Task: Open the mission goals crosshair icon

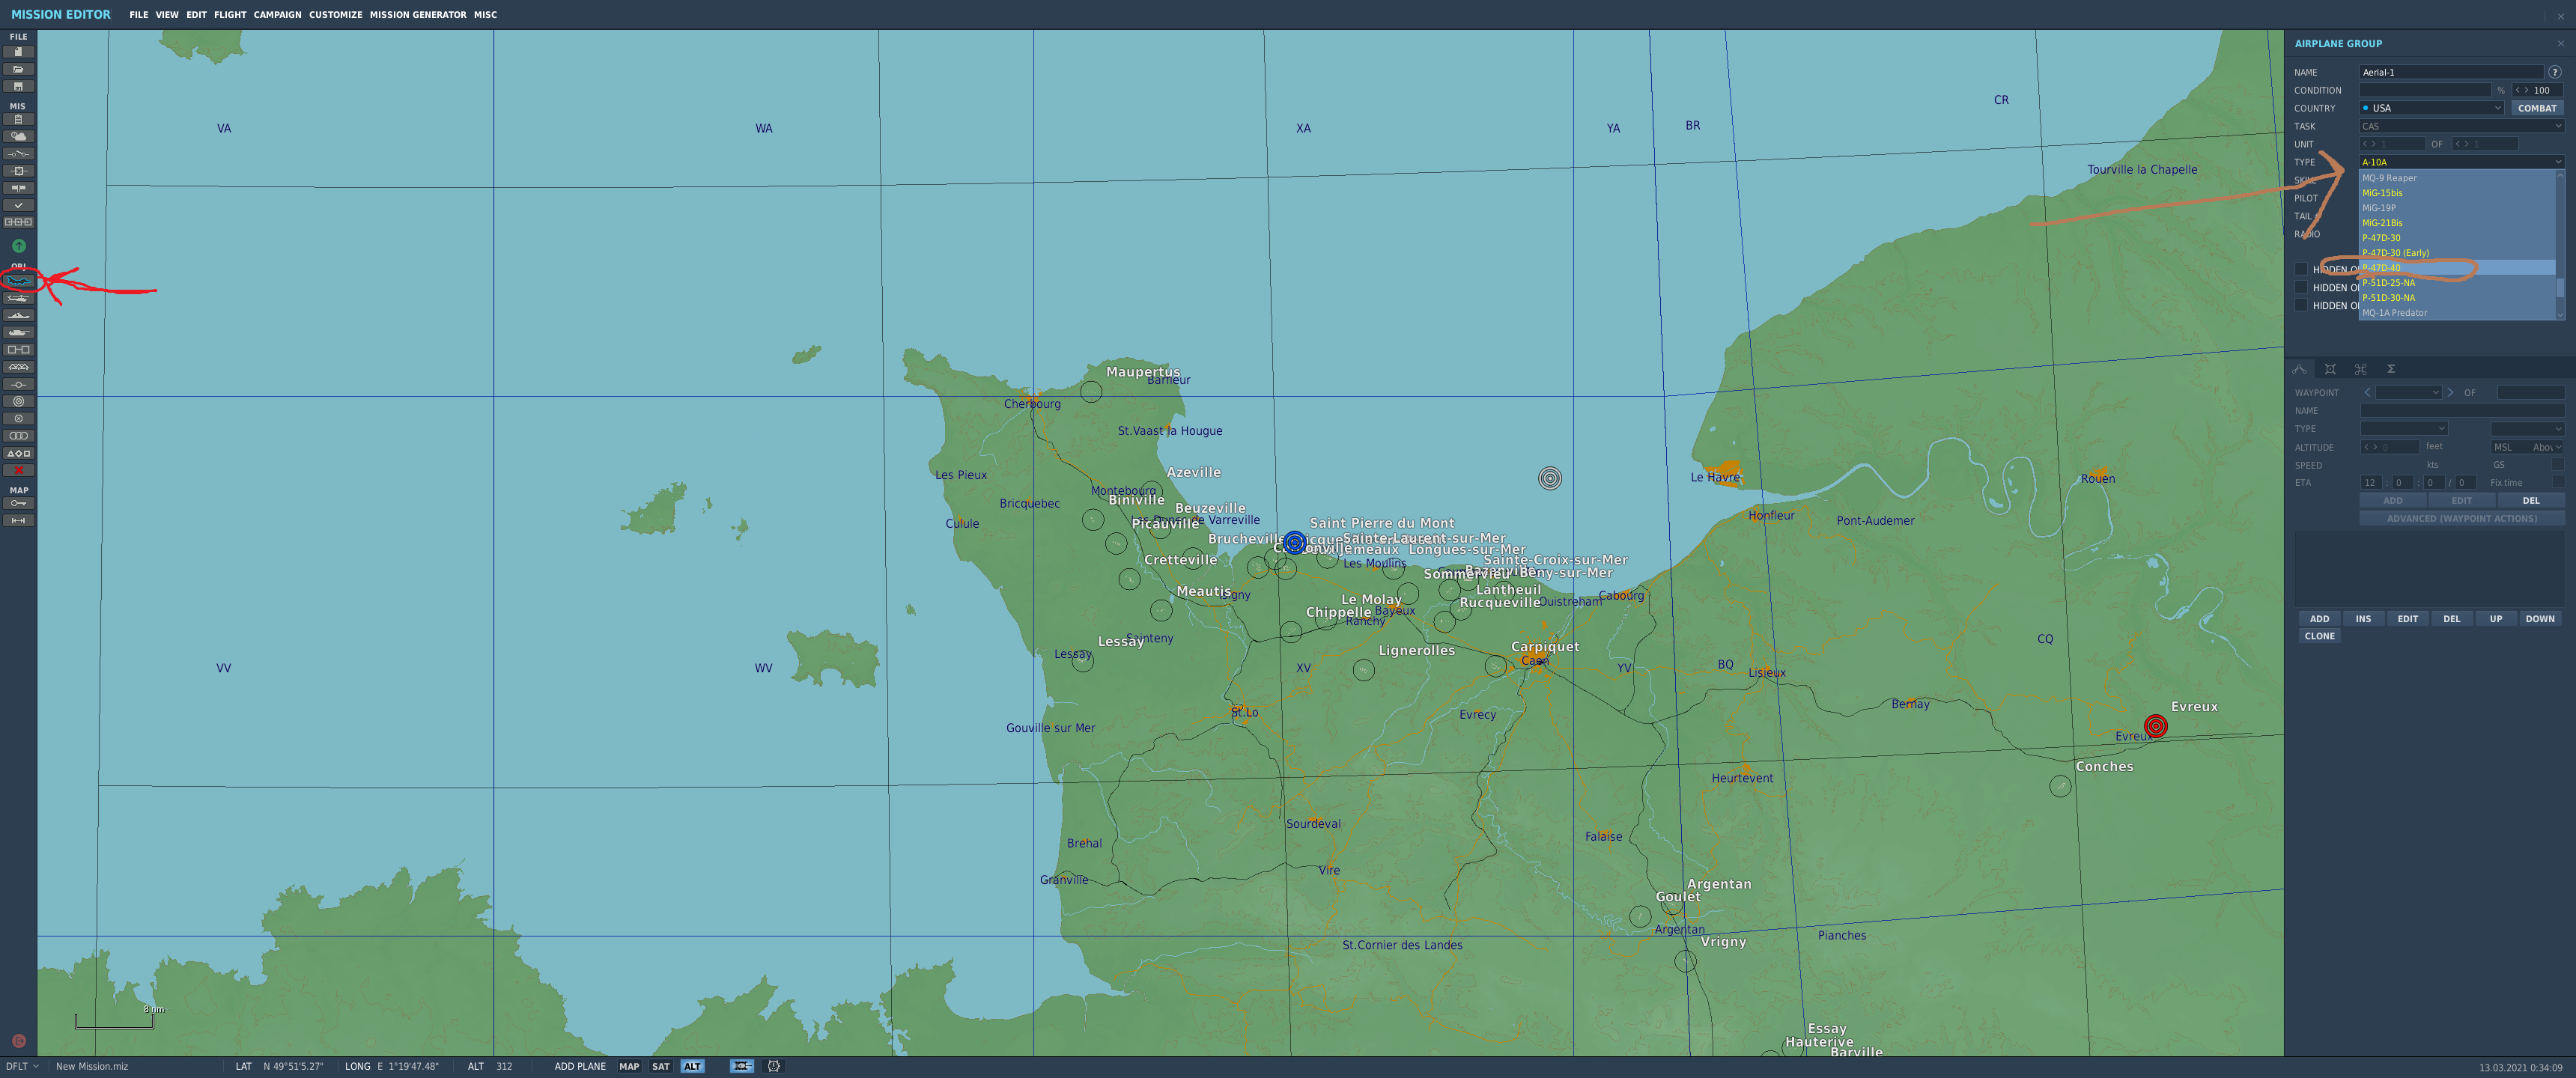Action: point(18,171)
